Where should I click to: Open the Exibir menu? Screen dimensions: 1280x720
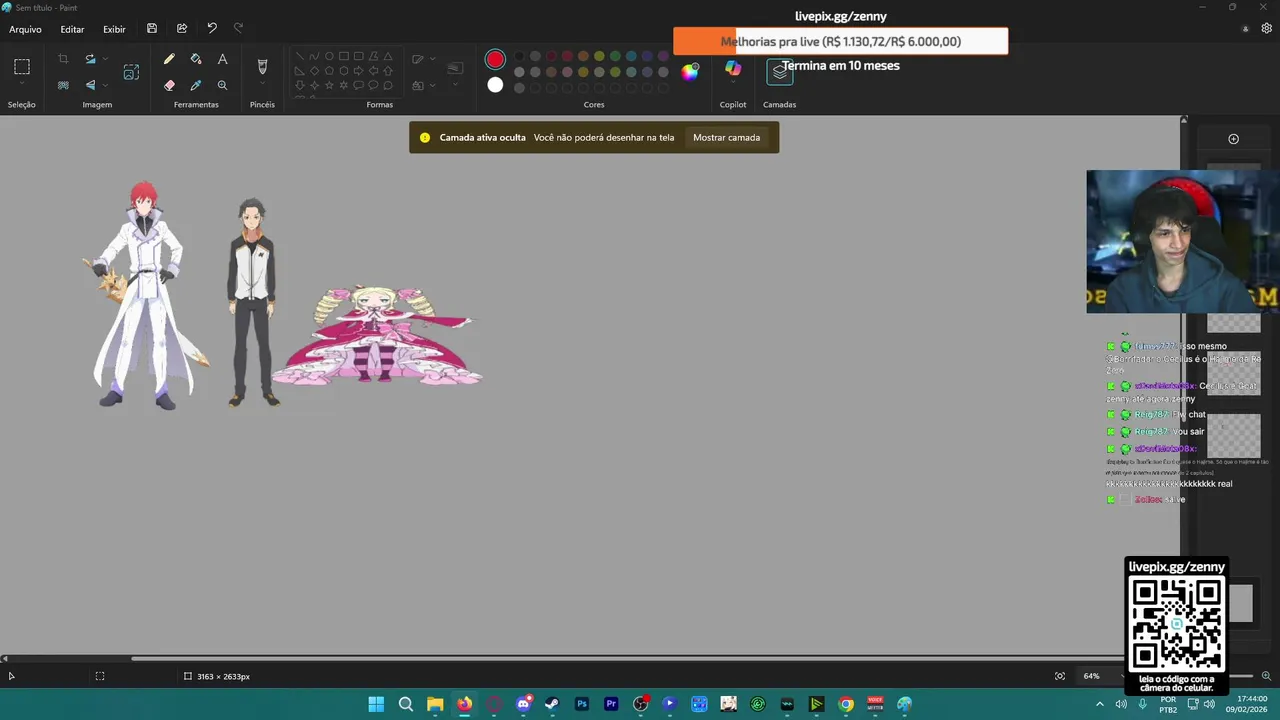pos(114,29)
